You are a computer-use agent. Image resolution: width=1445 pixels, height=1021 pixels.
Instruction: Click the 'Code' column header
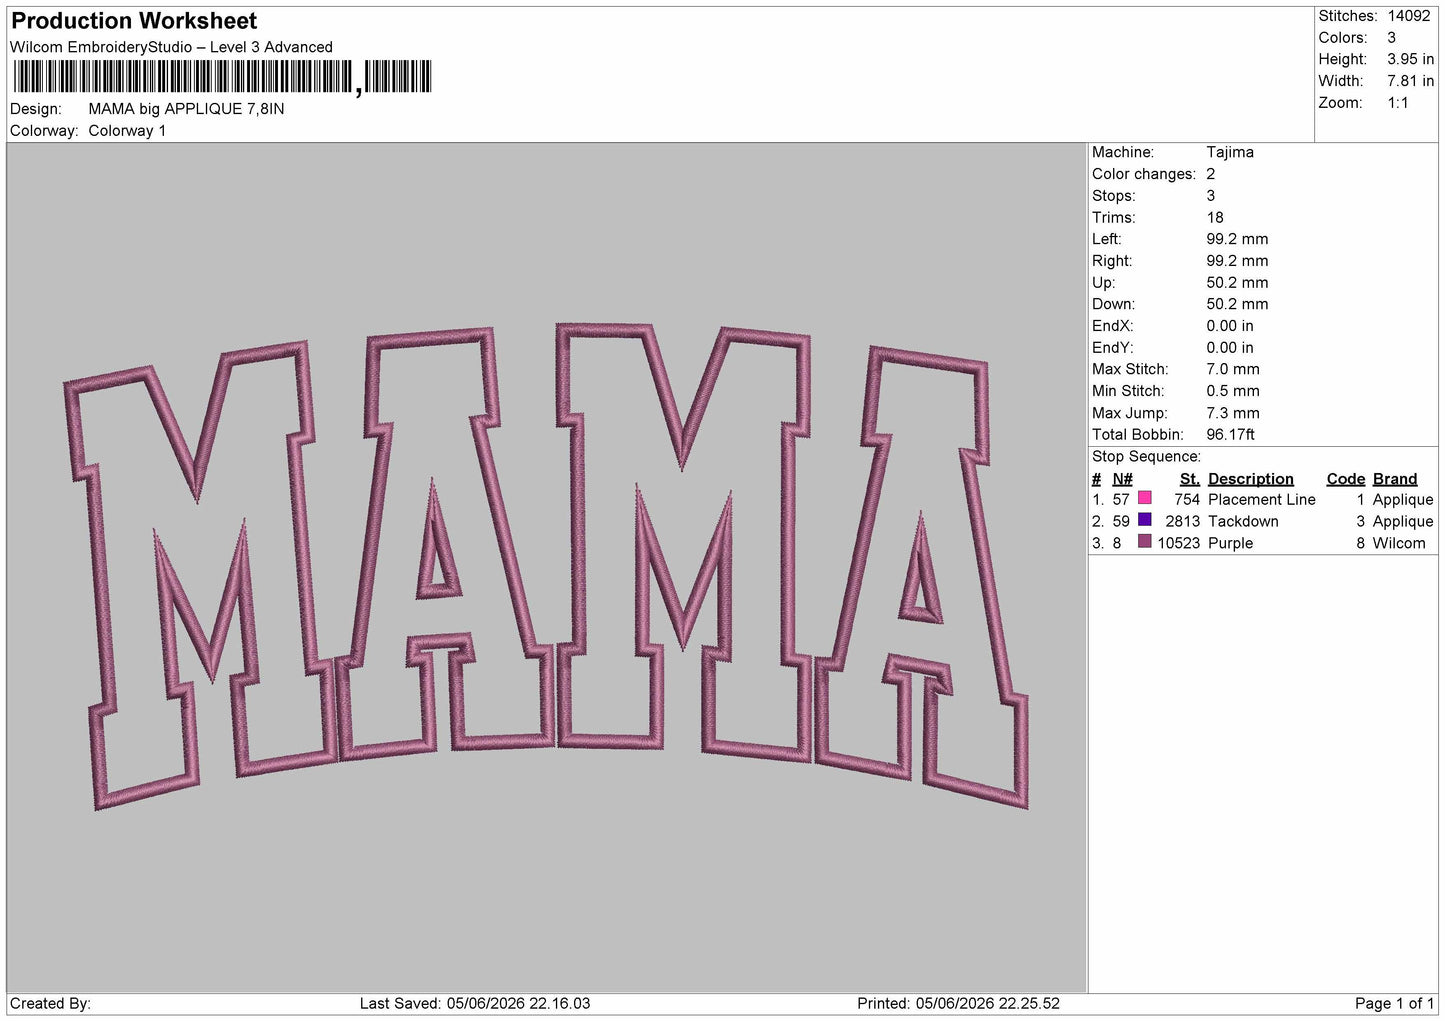(x=1346, y=479)
